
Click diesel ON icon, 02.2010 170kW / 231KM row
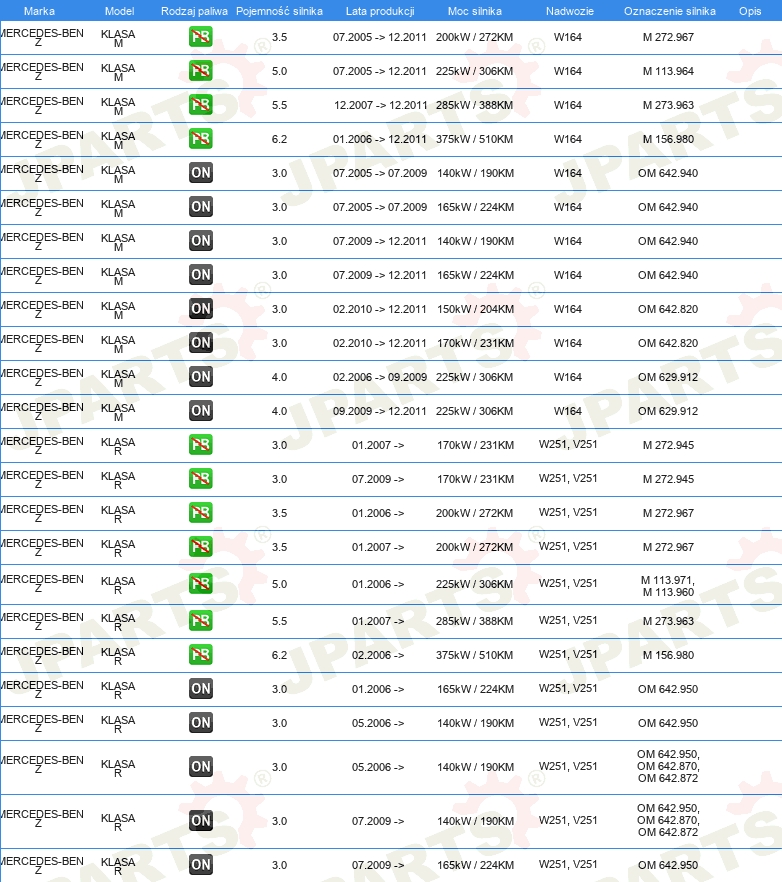[x=201, y=343]
